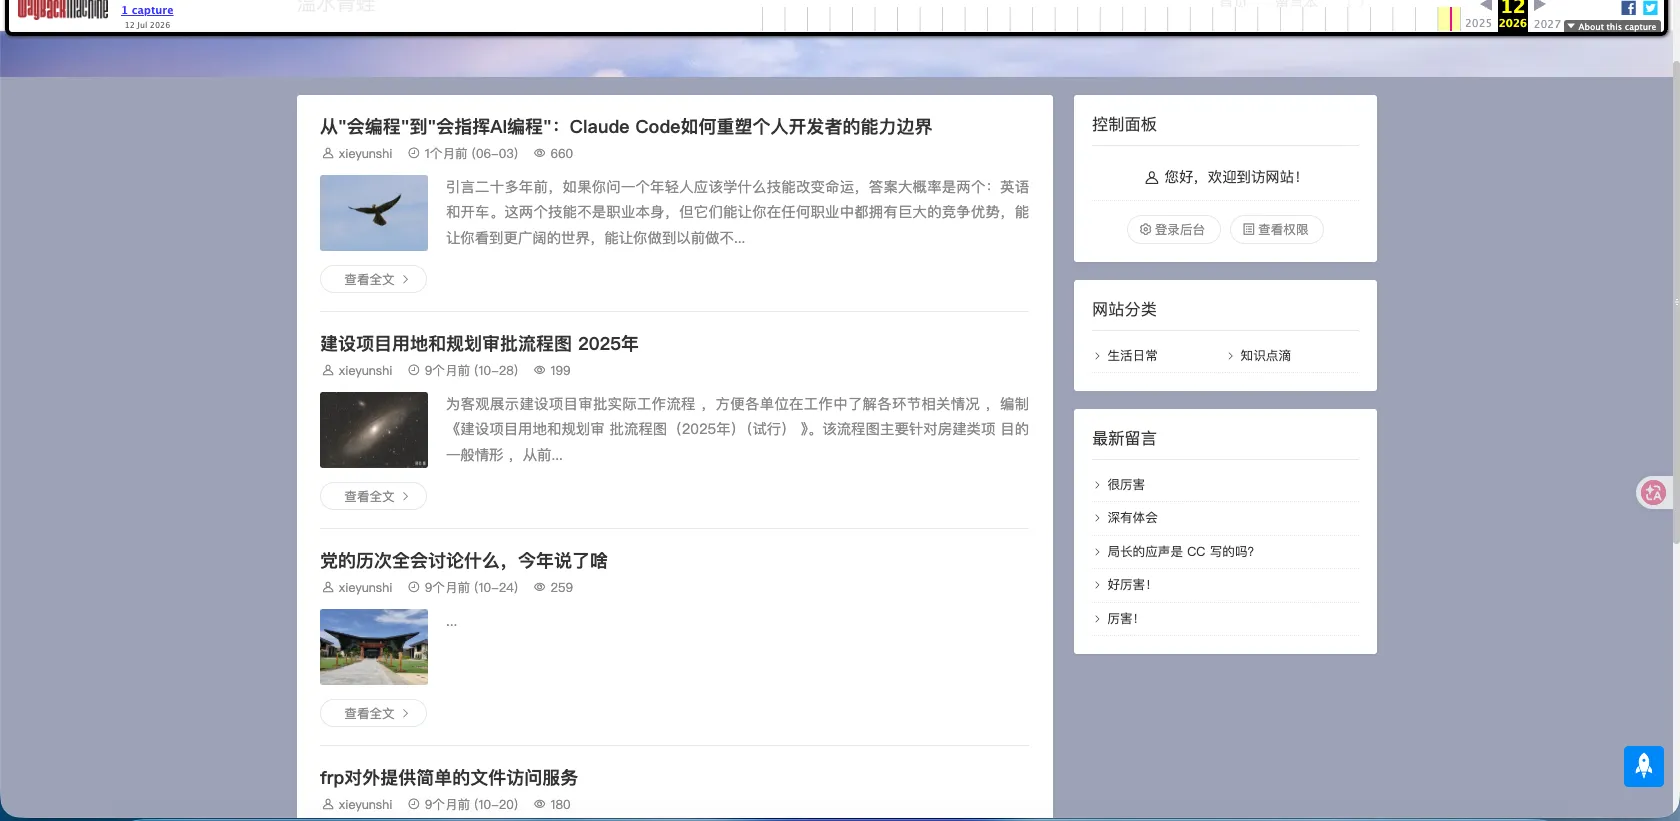The height and width of the screenshot is (821, 1680).
Task: Open the building thumbnail of the 党的历次全会 post
Action: click(x=374, y=647)
